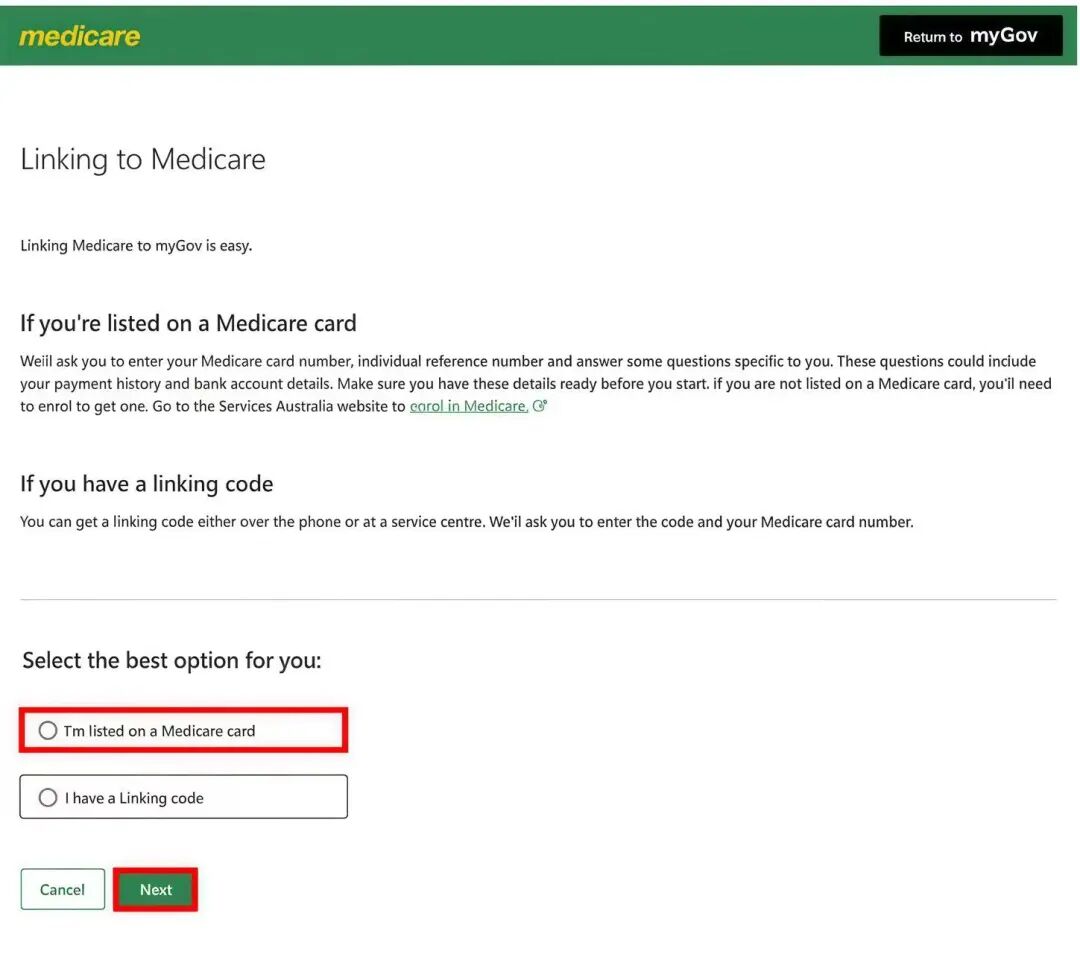Select the "I'm listed on a Medicare card" radio circle

coord(48,731)
